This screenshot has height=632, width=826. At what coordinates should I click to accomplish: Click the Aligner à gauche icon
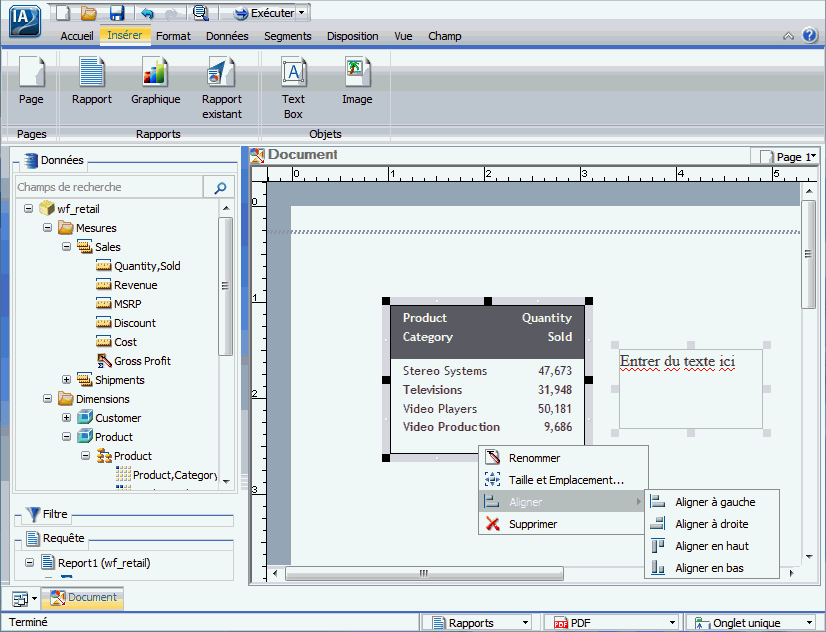click(657, 501)
